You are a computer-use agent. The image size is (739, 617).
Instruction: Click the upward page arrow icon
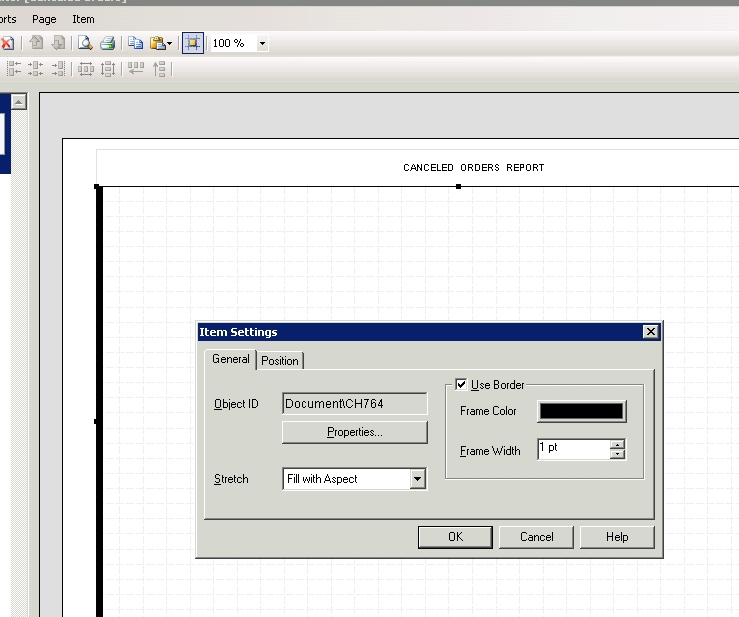tap(37, 43)
